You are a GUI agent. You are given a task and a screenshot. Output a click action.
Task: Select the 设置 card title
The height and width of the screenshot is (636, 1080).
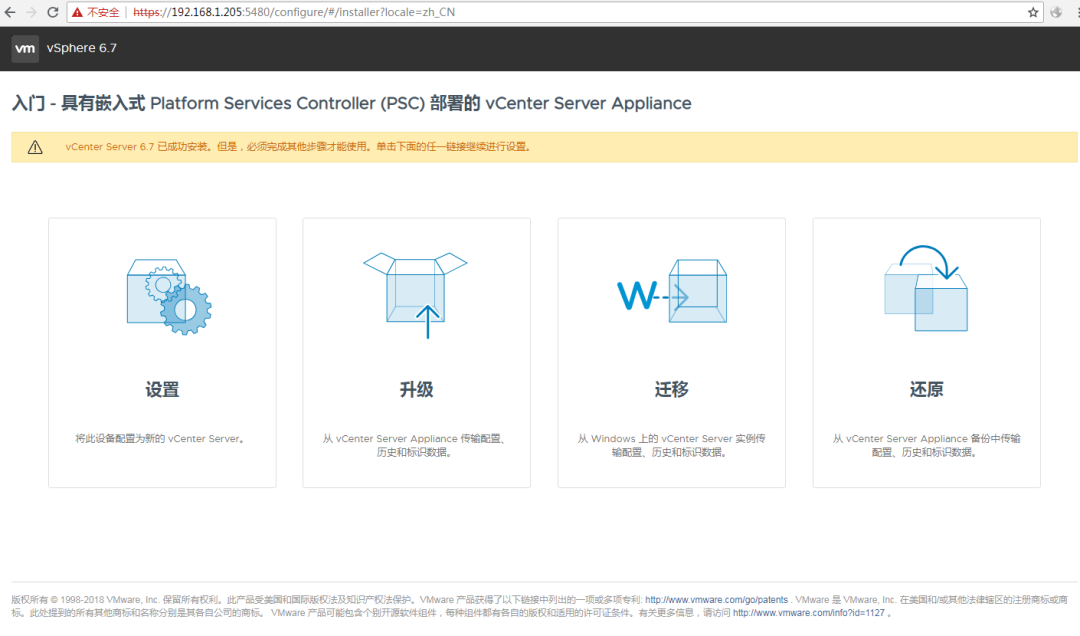click(163, 389)
